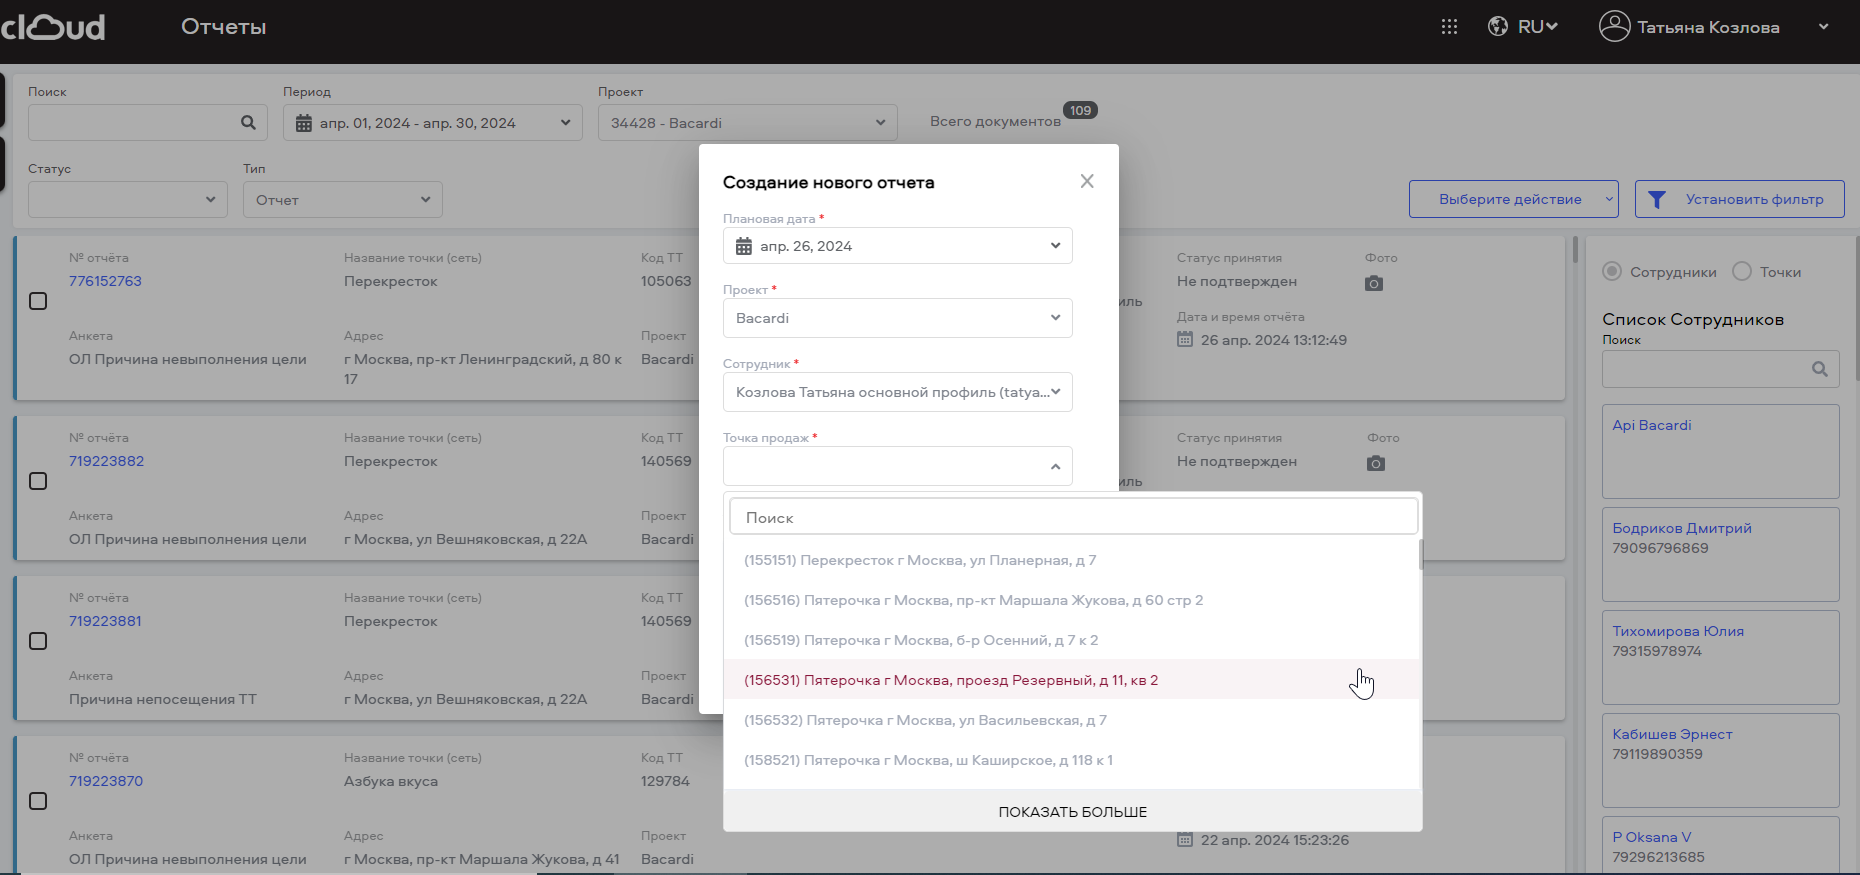Viewport: 1860px width, 875px height.
Task: Click the Список Сотрудников search field
Action: [1721, 369]
